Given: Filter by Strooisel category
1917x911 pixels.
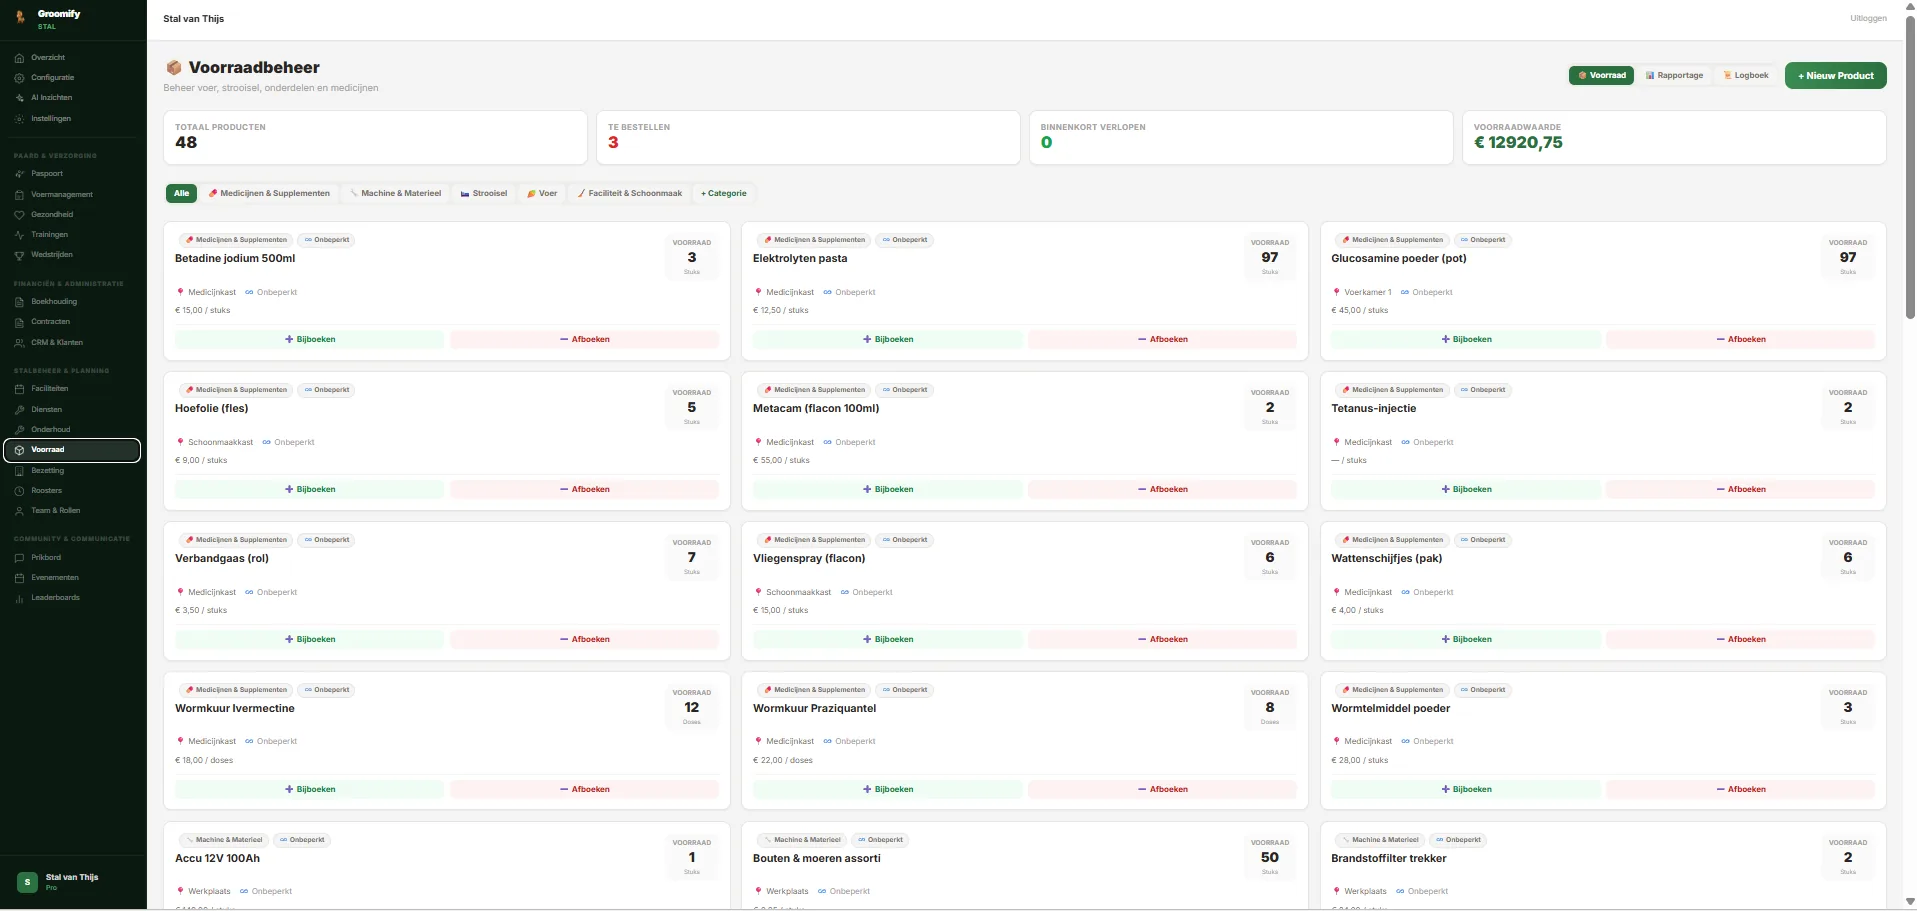Looking at the screenshot, I should point(484,193).
